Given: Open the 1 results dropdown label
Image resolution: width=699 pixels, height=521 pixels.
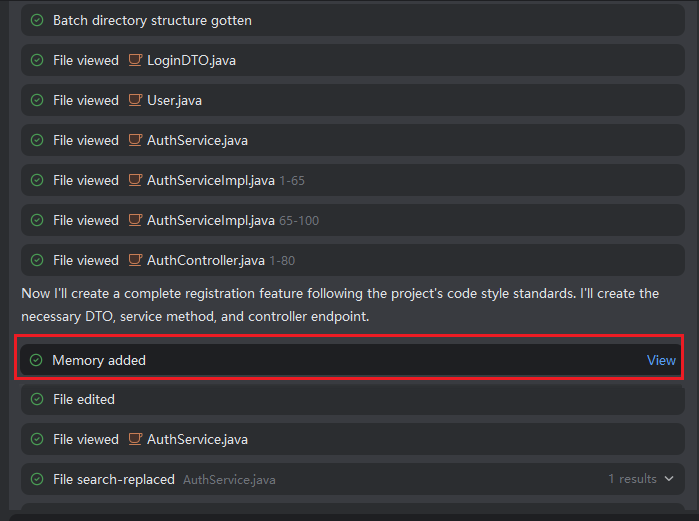Looking at the screenshot, I should tap(632, 479).
